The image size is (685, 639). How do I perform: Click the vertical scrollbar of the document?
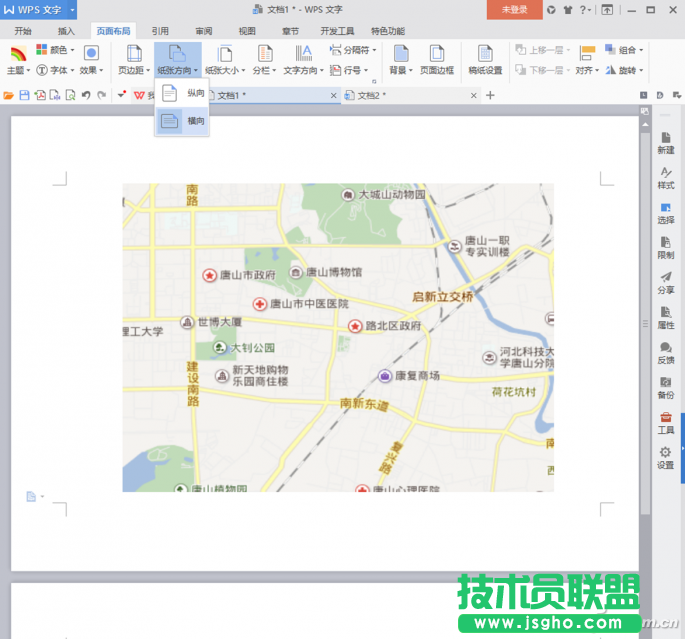645,320
